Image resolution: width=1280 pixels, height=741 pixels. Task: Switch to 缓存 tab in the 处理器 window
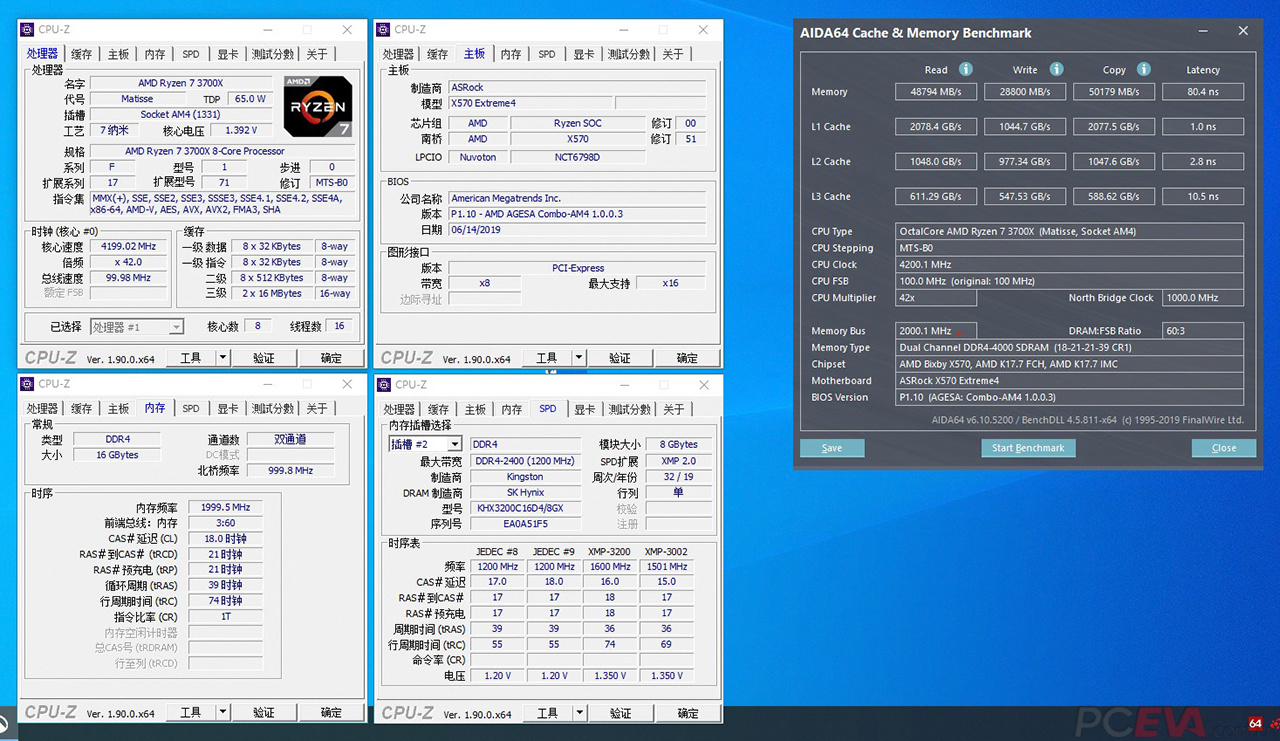[x=81, y=54]
